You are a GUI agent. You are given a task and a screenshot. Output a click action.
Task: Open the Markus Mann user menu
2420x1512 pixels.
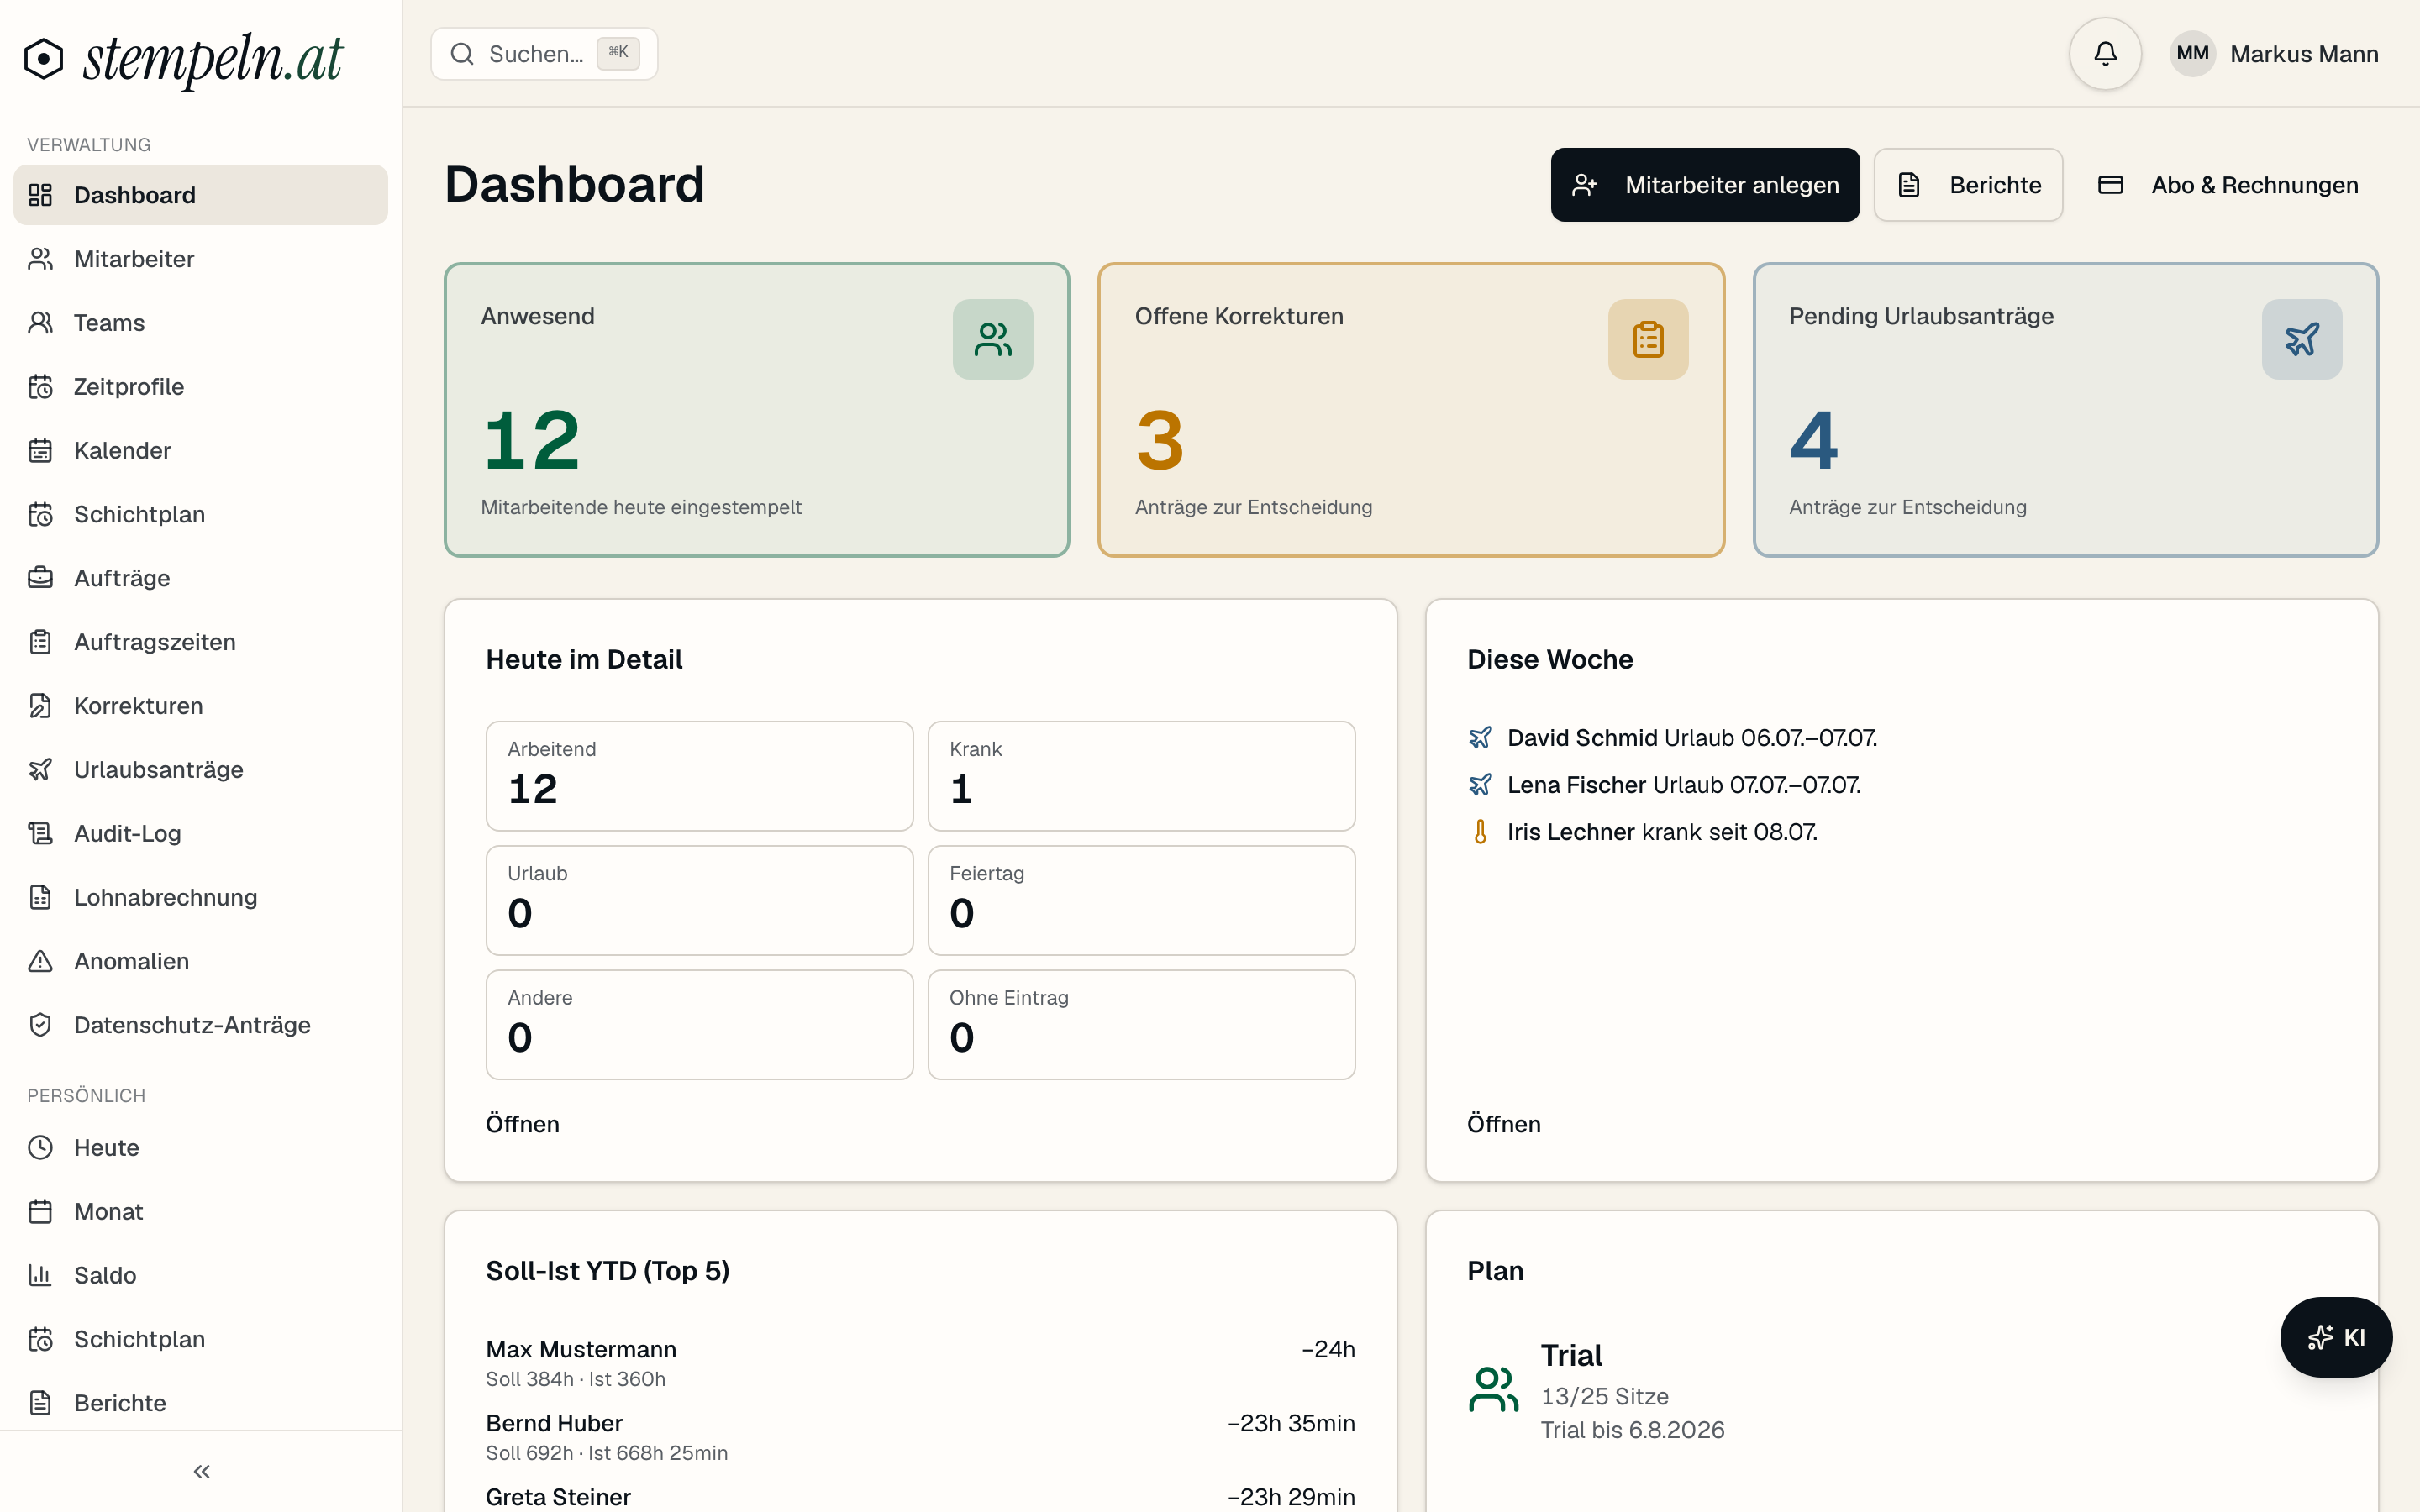(2274, 54)
